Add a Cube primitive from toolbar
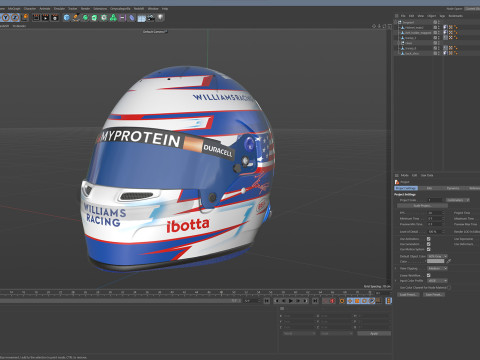The width and height of the screenshot is (480, 360). coord(66,17)
